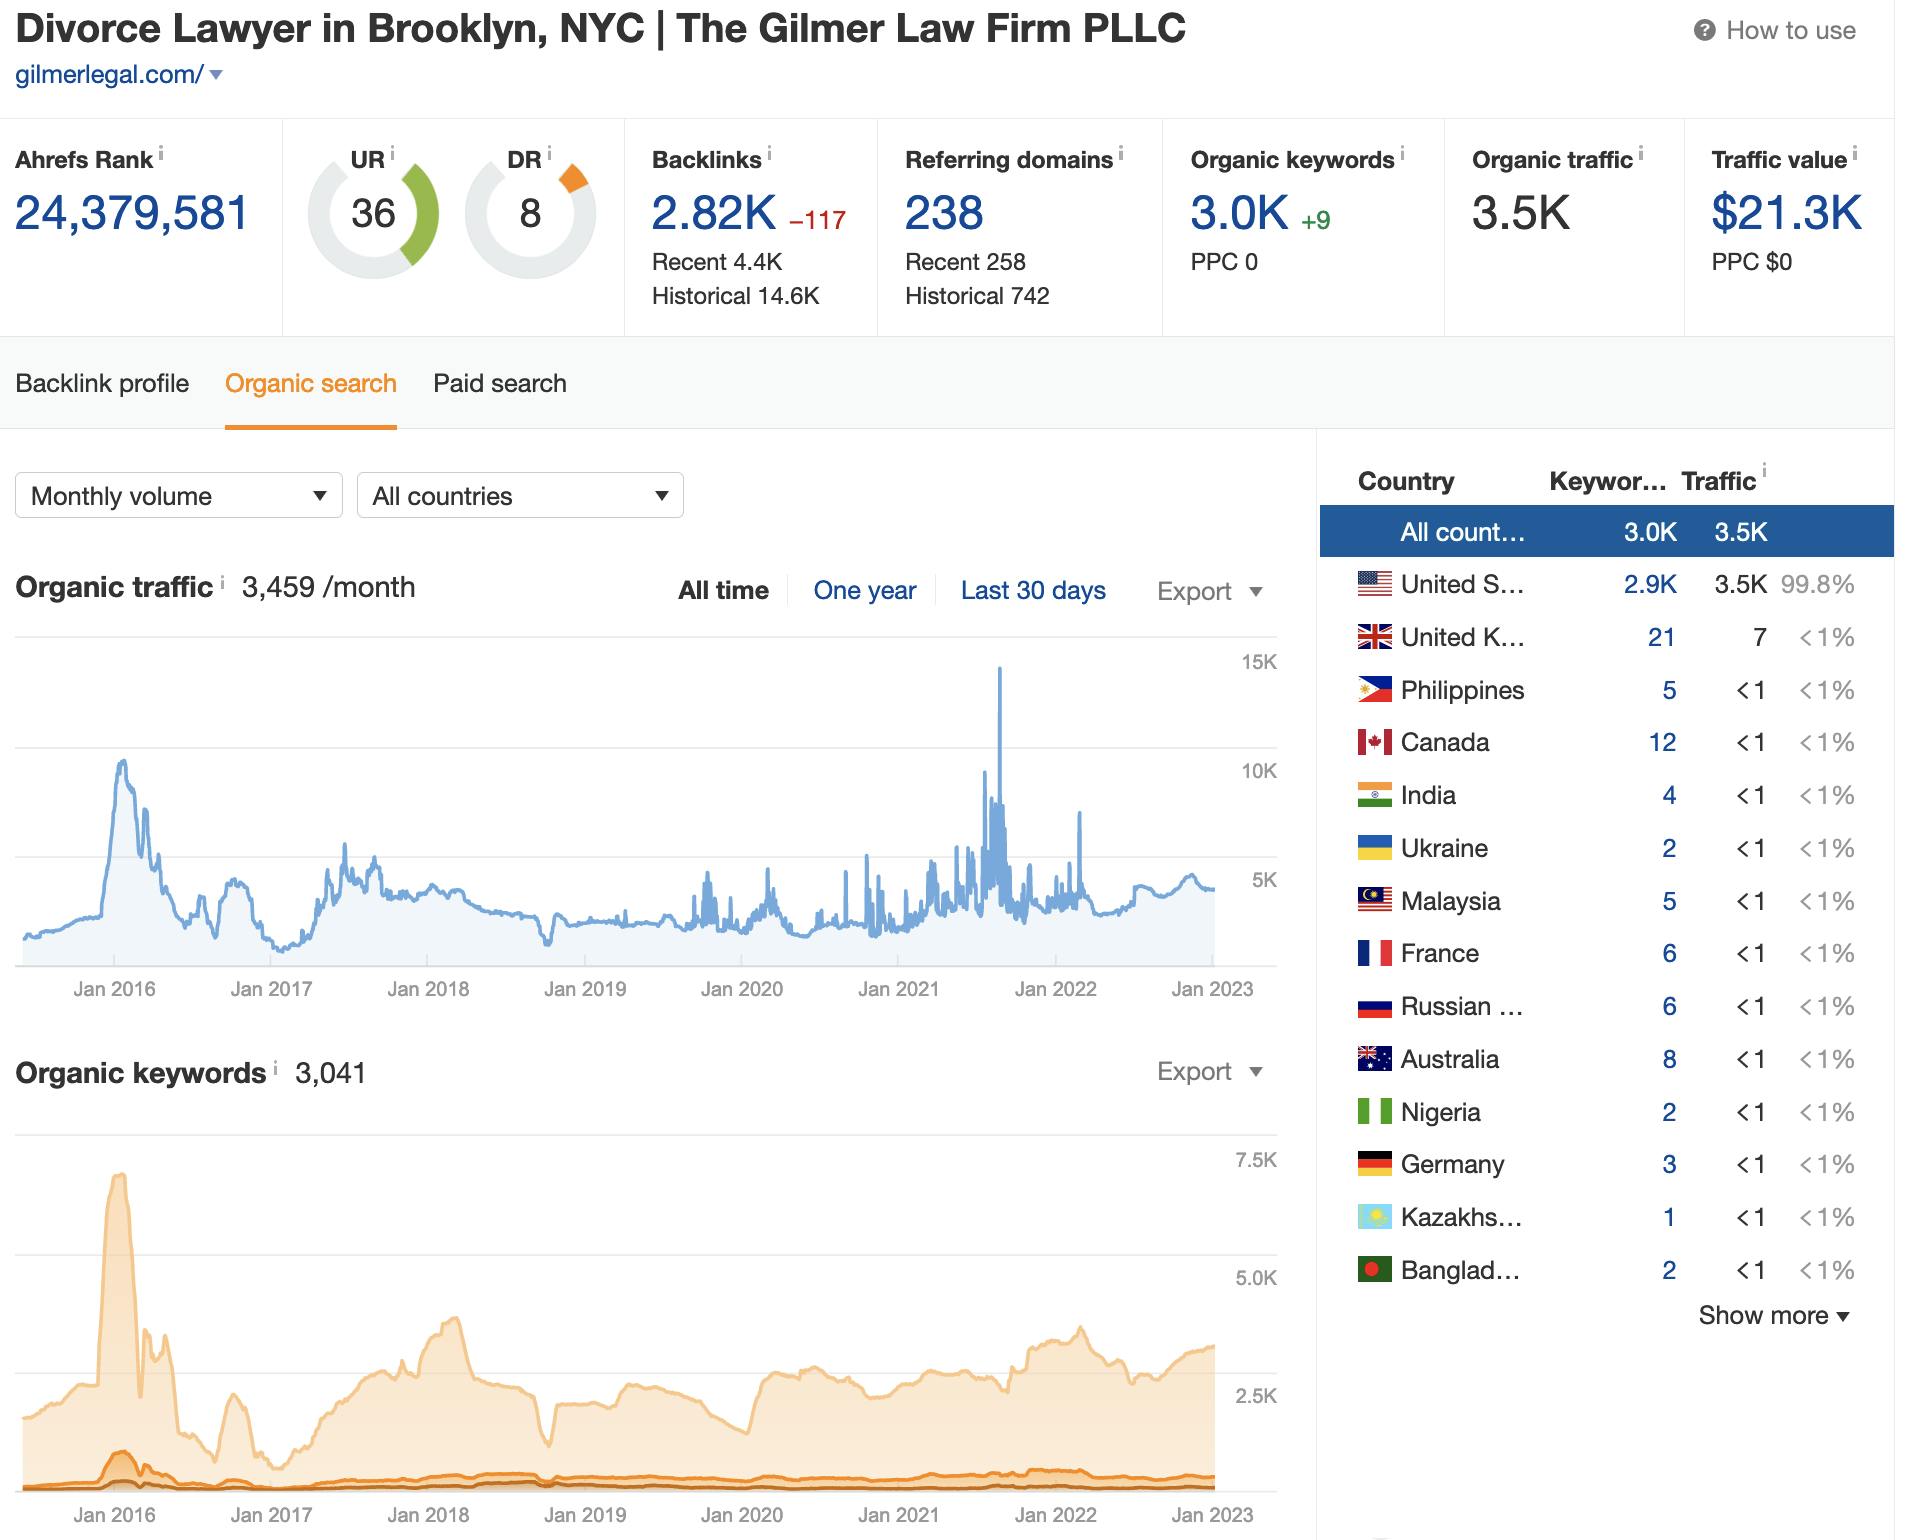Click the DR 8 gauge chart
The width and height of the screenshot is (1906, 1540).
(x=530, y=213)
